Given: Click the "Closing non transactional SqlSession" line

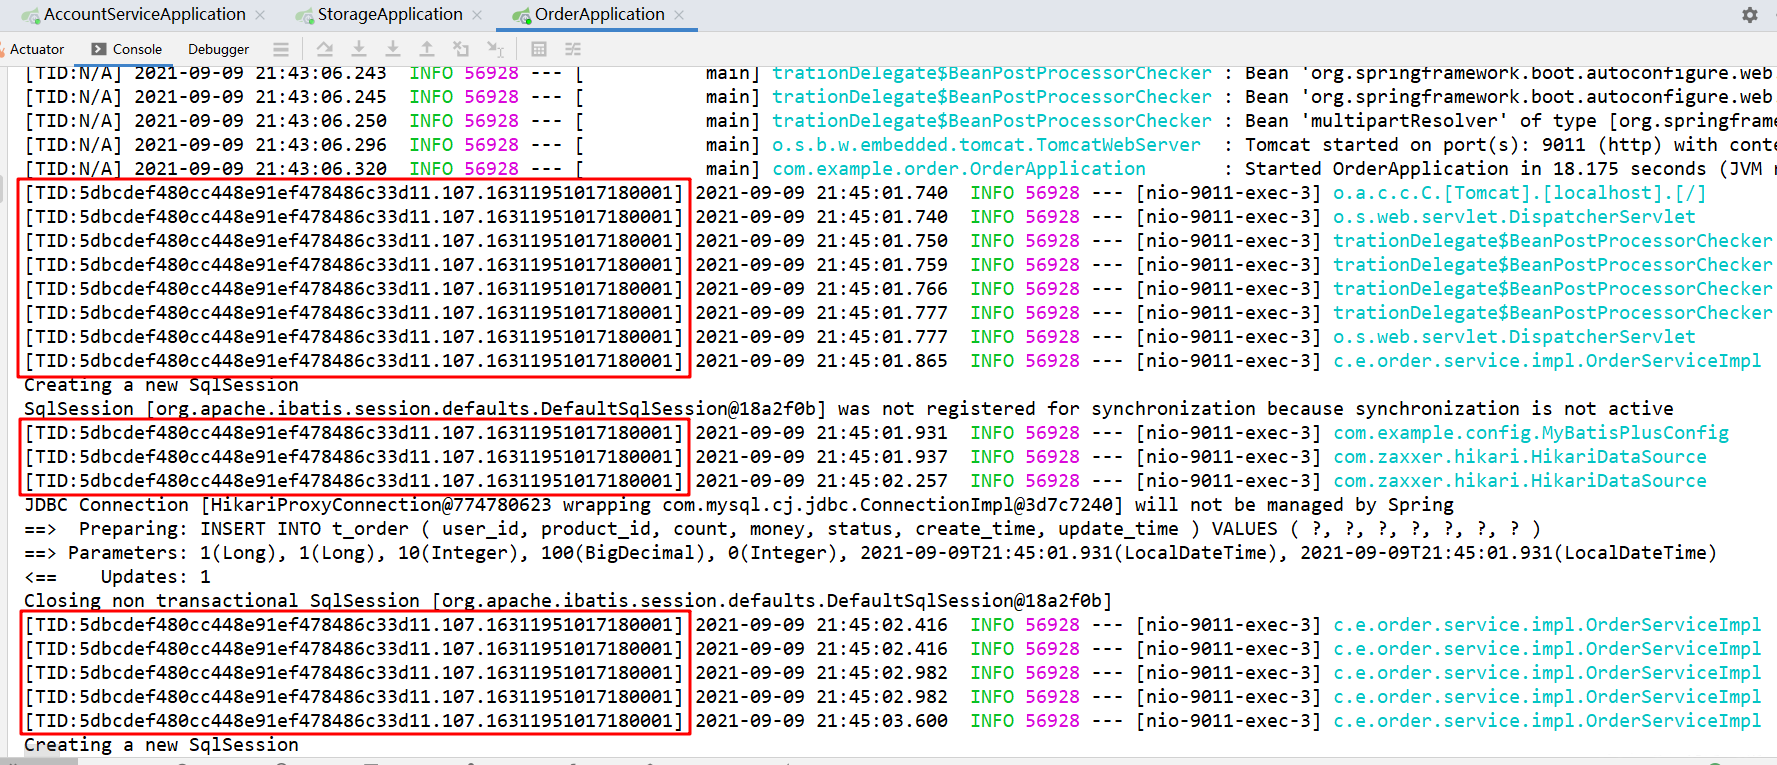Looking at the screenshot, I should click(568, 601).
